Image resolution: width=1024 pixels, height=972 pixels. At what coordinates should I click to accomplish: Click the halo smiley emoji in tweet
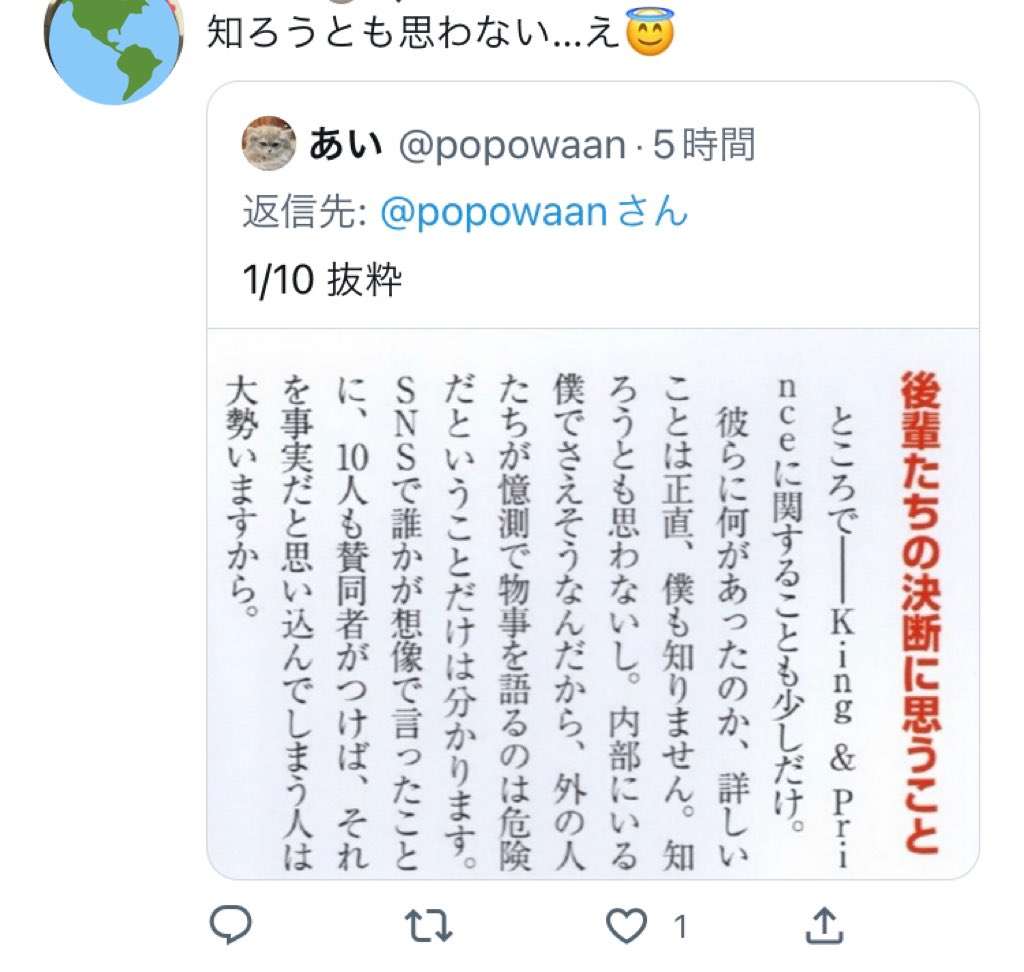(649, 31)
